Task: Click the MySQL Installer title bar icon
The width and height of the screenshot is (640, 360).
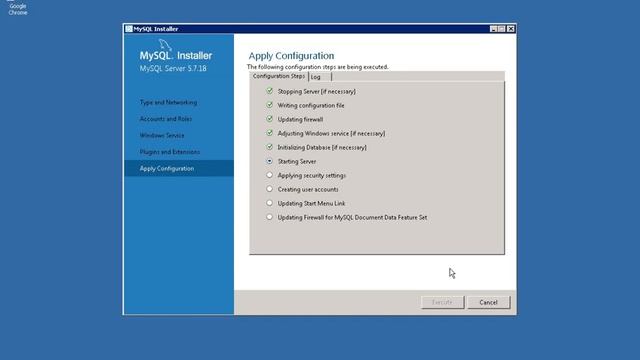Action: tap(129, 29)
